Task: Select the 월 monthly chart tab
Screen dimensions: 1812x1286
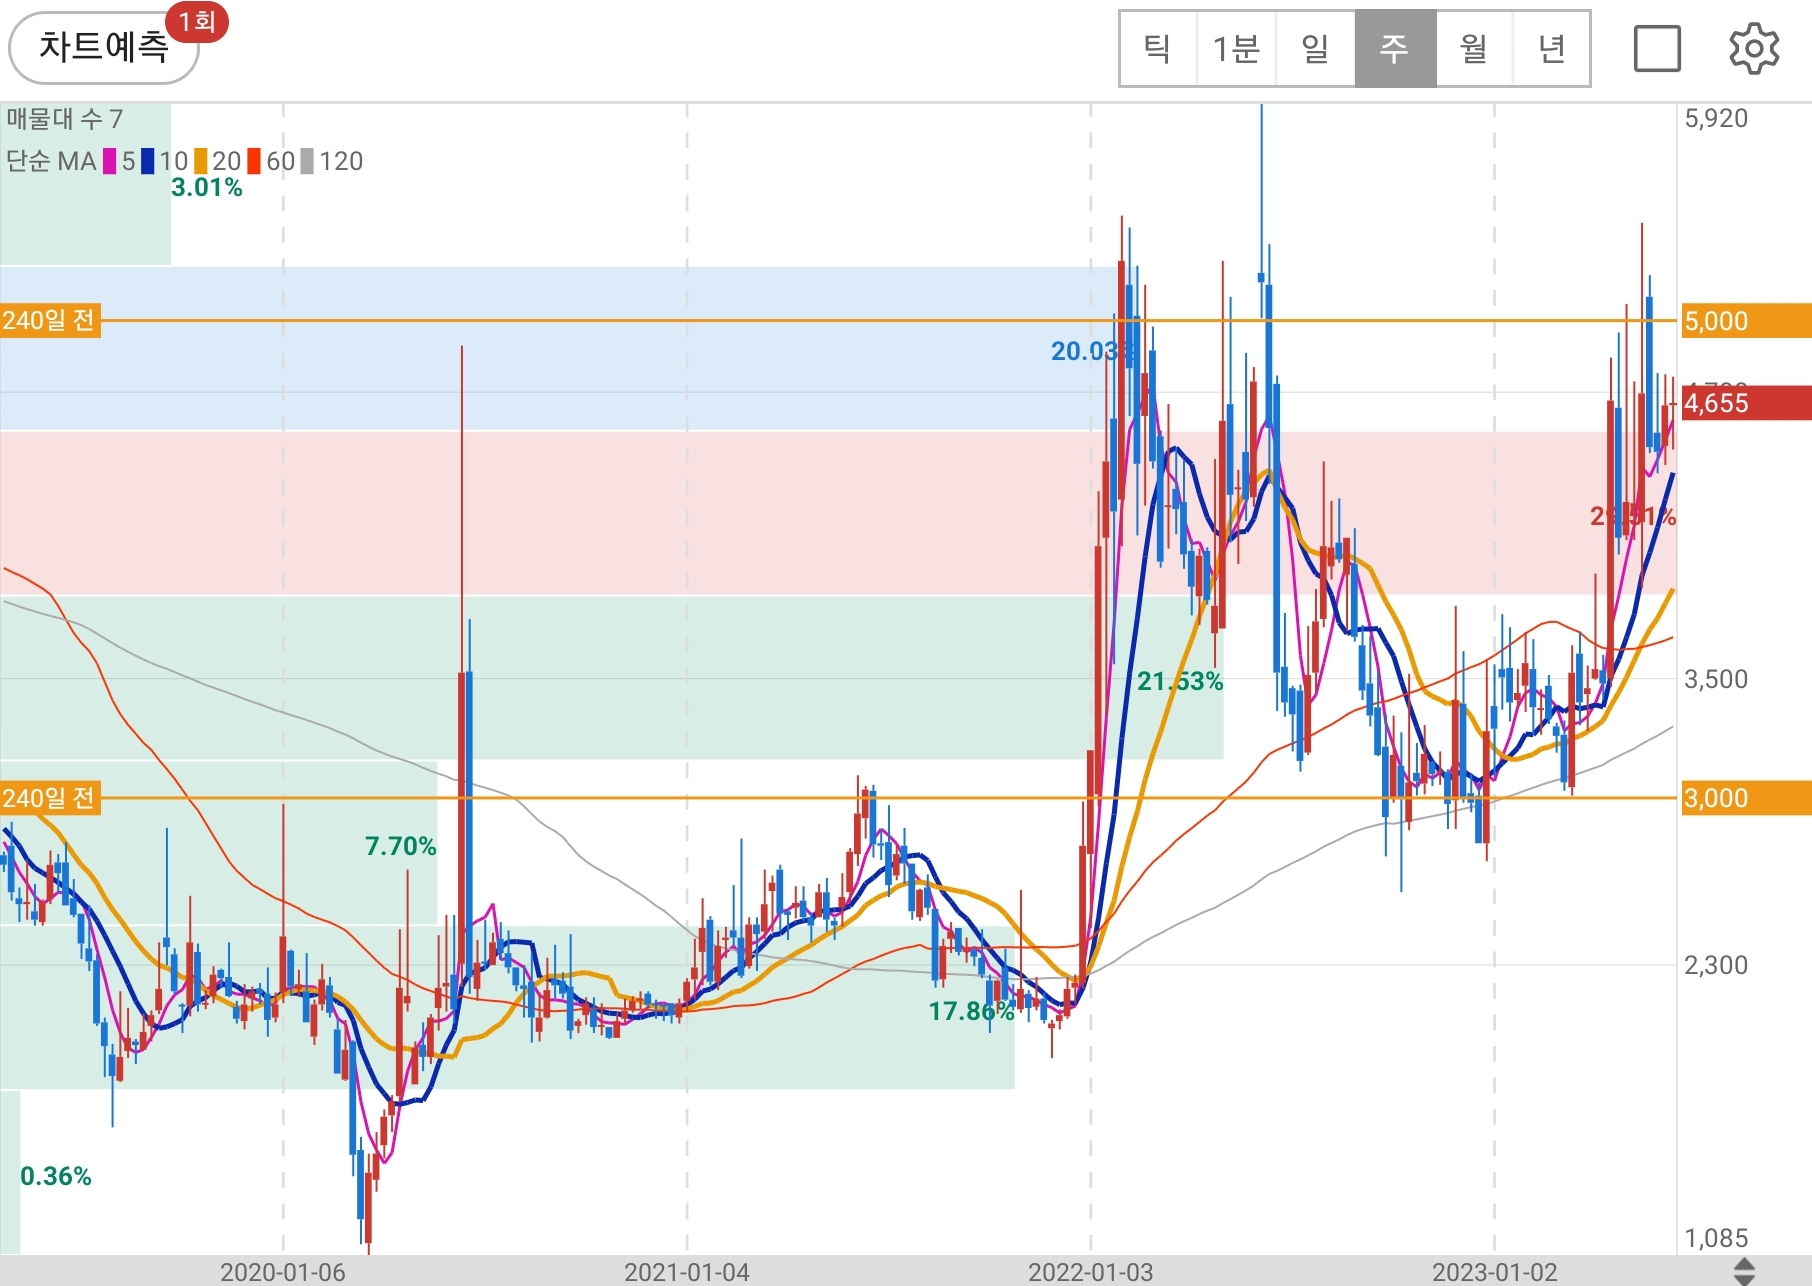Action: (x=1474, y=48)
